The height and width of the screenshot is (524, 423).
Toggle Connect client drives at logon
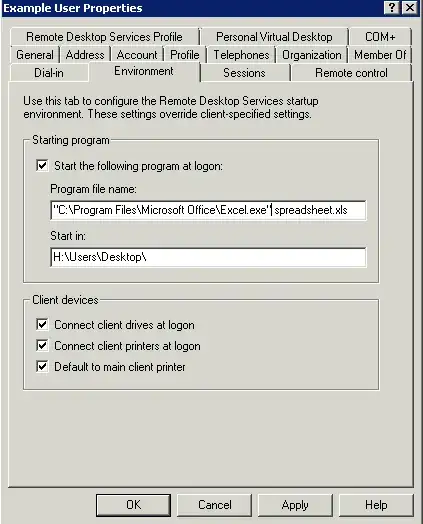(x=42, y=324)
